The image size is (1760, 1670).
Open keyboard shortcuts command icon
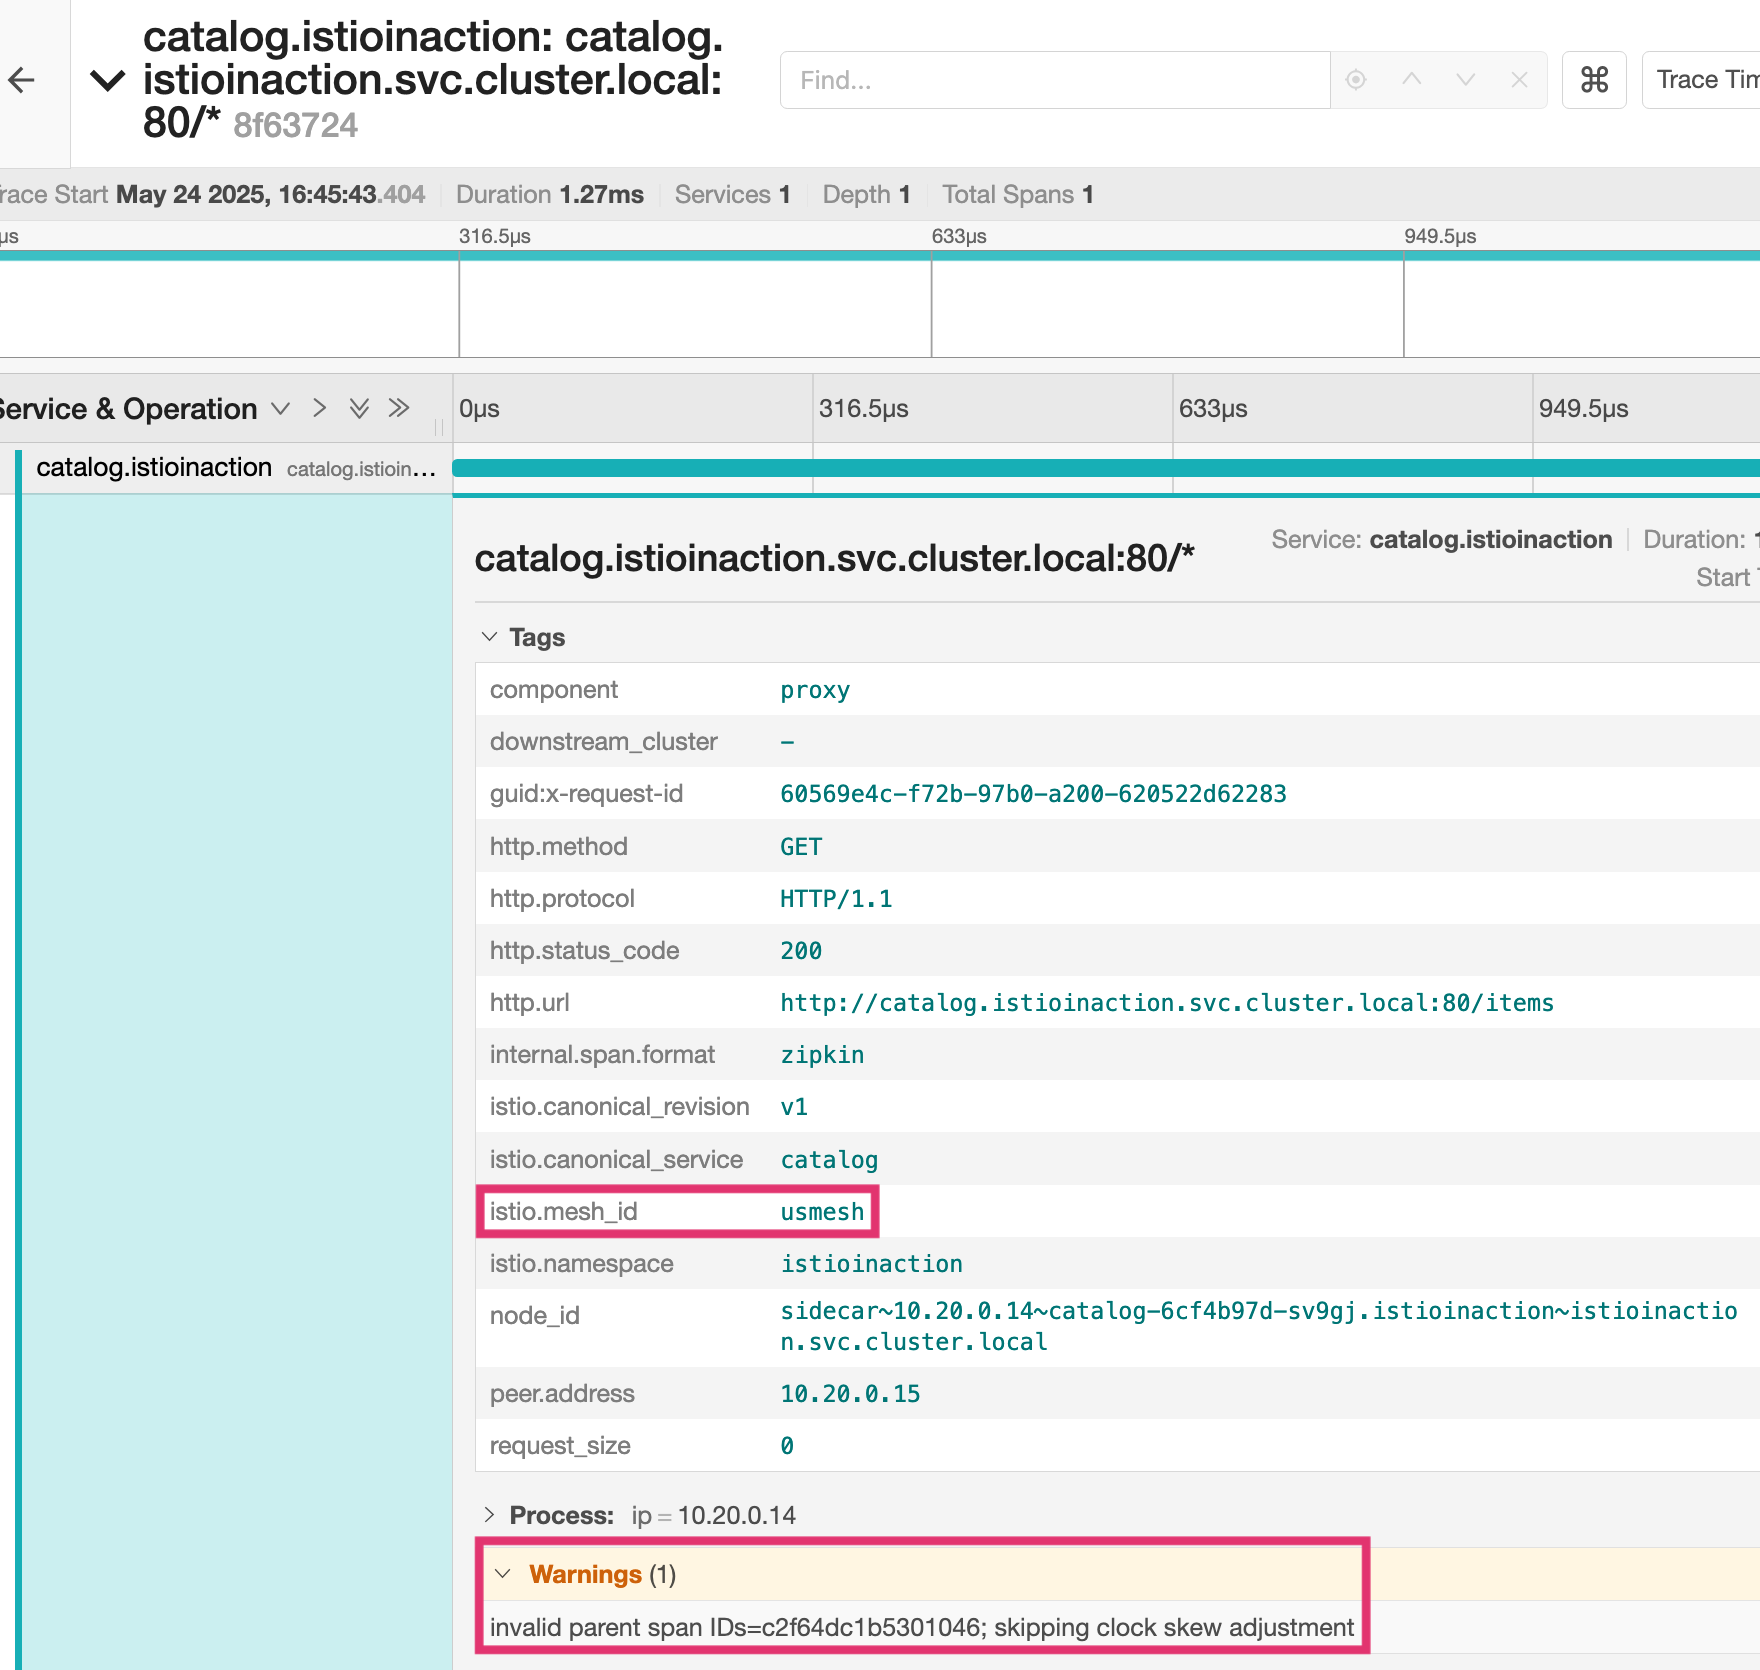point(1594,80)
